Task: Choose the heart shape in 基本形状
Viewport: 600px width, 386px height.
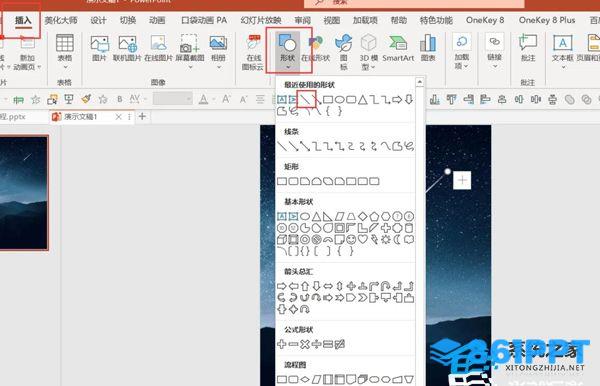Action: [x=362, y=239]
